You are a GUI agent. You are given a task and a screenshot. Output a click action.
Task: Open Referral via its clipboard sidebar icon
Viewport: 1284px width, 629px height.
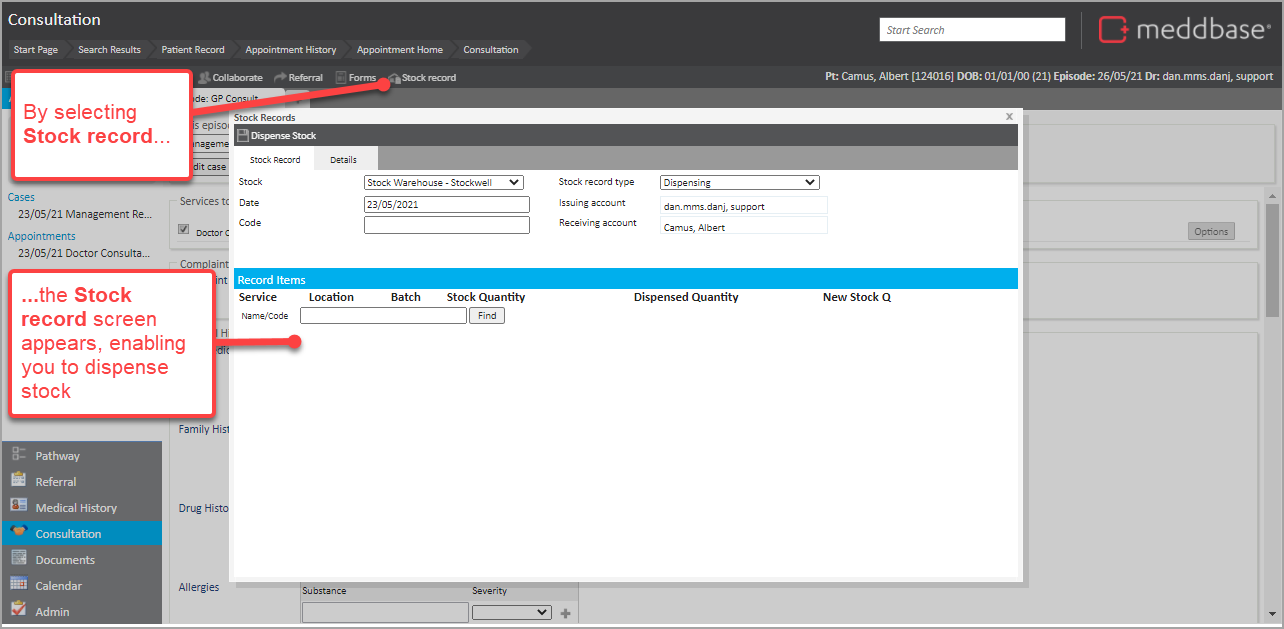pyautogui.click(x=19, y=481)
